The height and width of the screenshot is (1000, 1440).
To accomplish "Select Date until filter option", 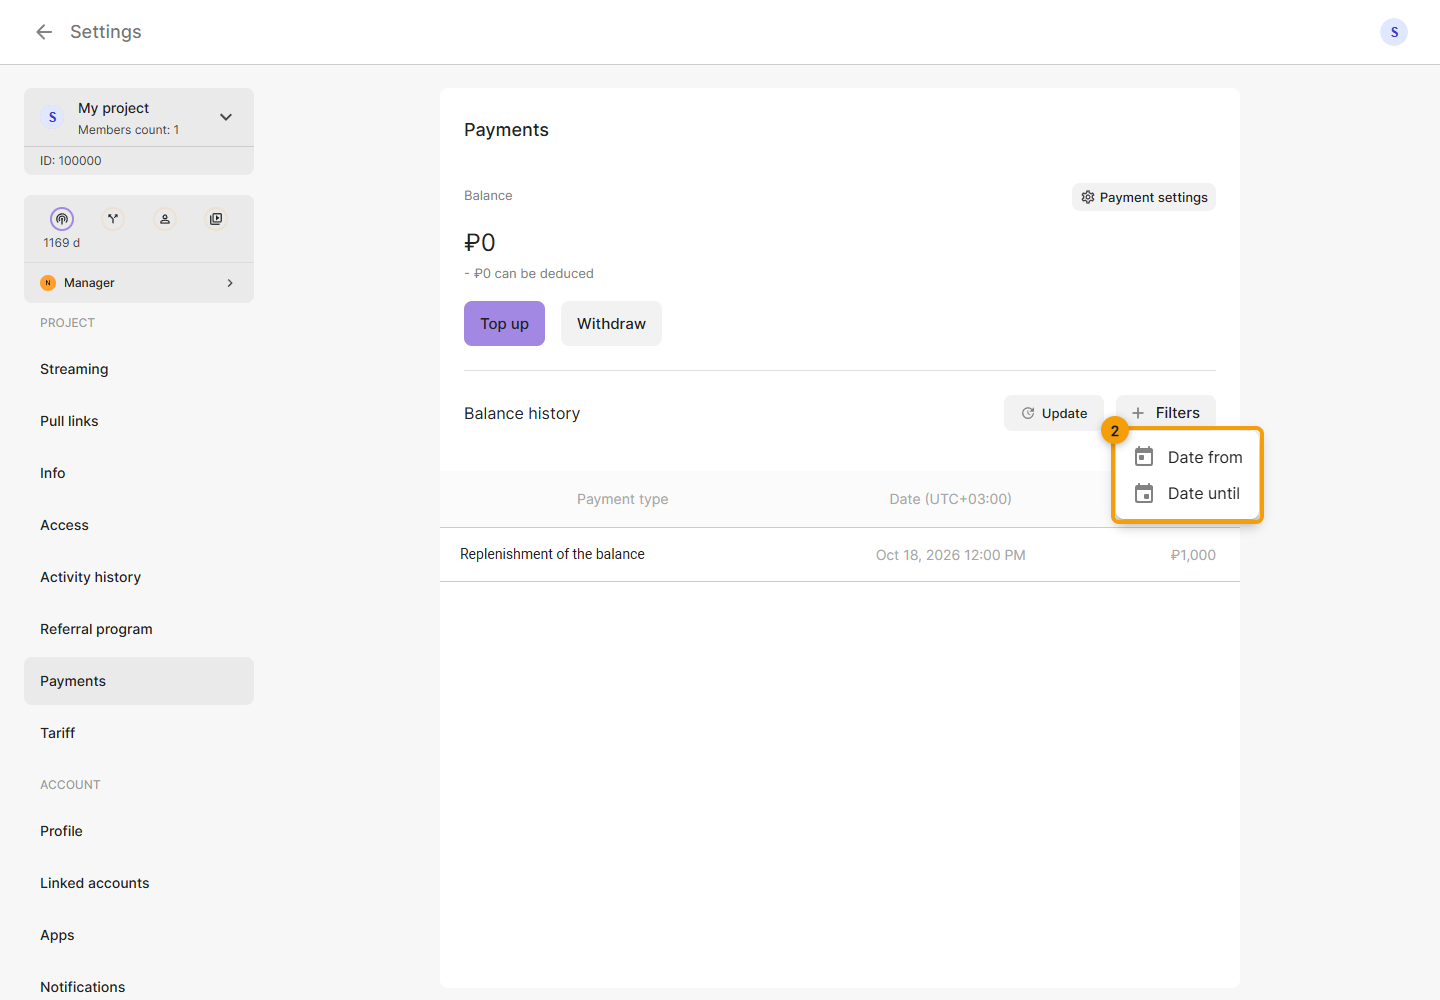I will click(x=1188, y=493).
